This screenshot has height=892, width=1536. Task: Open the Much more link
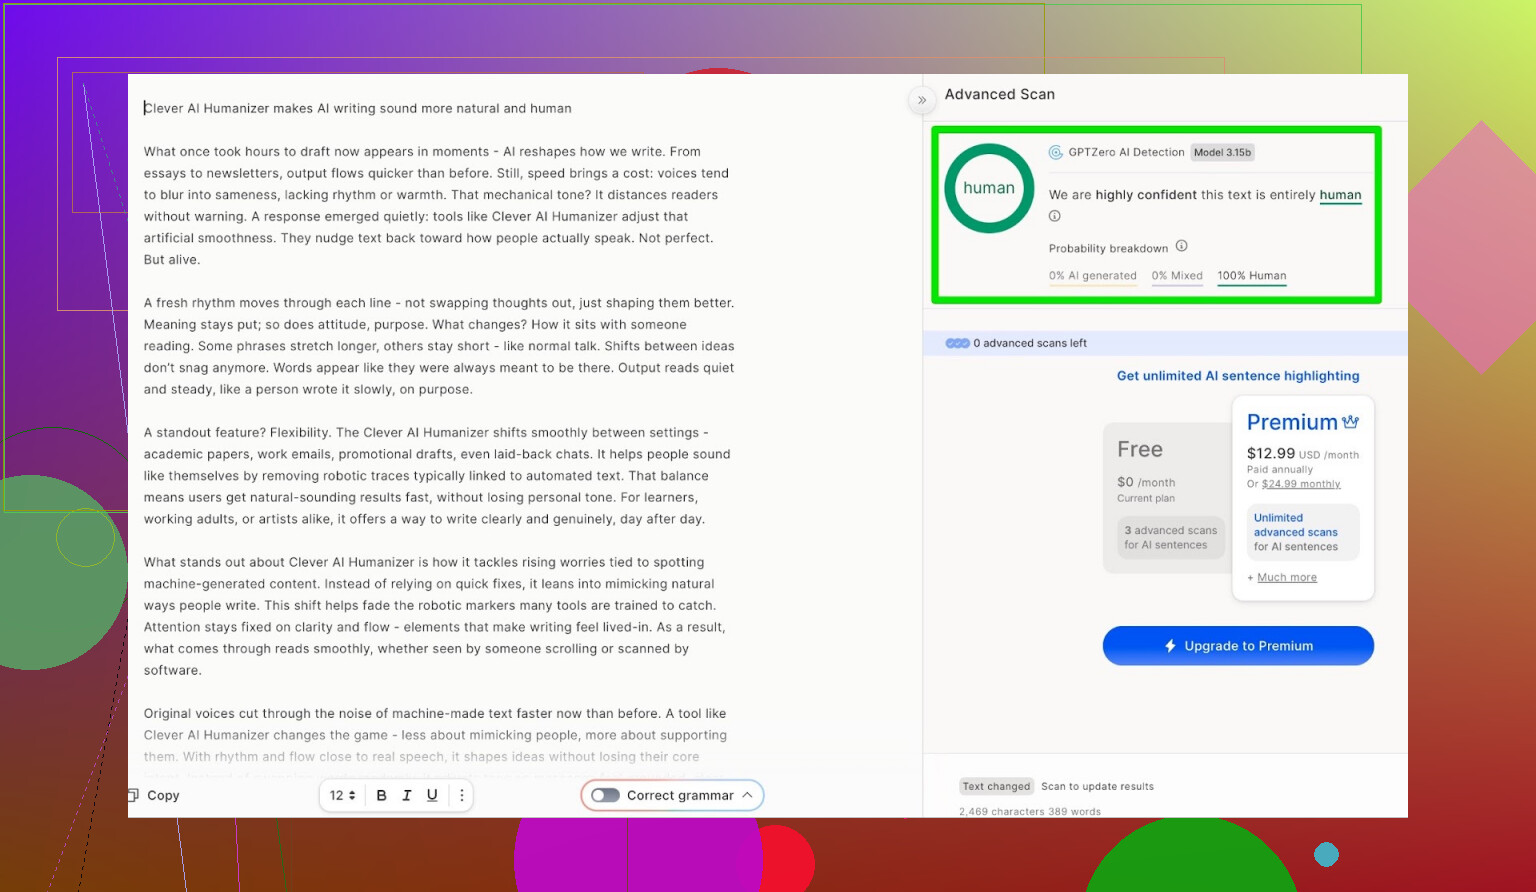click(x=1286, y=578)
